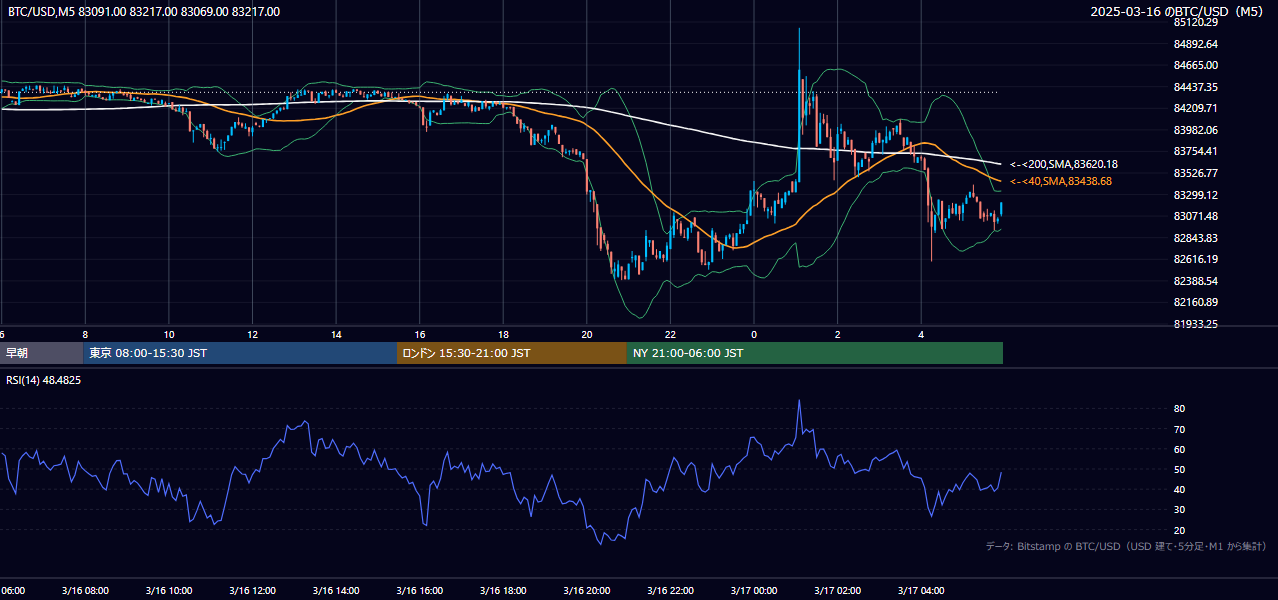
Task: Click the RSI(14) 48.4825 indicator label
Action: 44,380
